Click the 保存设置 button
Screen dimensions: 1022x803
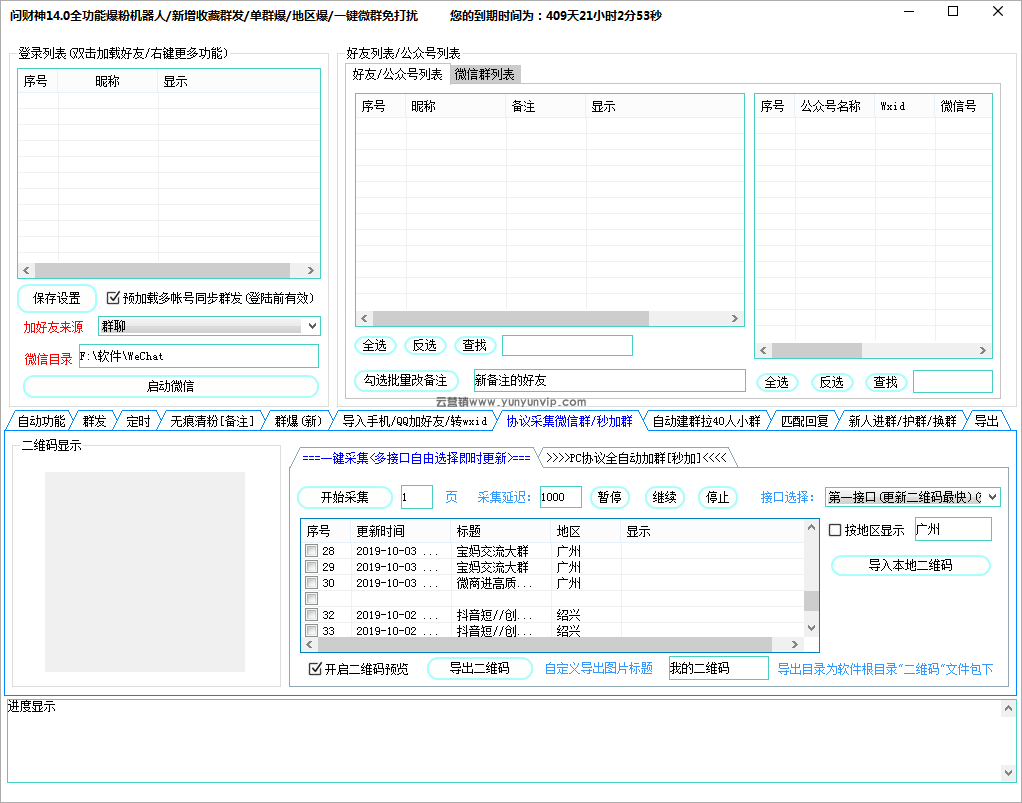click(x=57, y=298)
